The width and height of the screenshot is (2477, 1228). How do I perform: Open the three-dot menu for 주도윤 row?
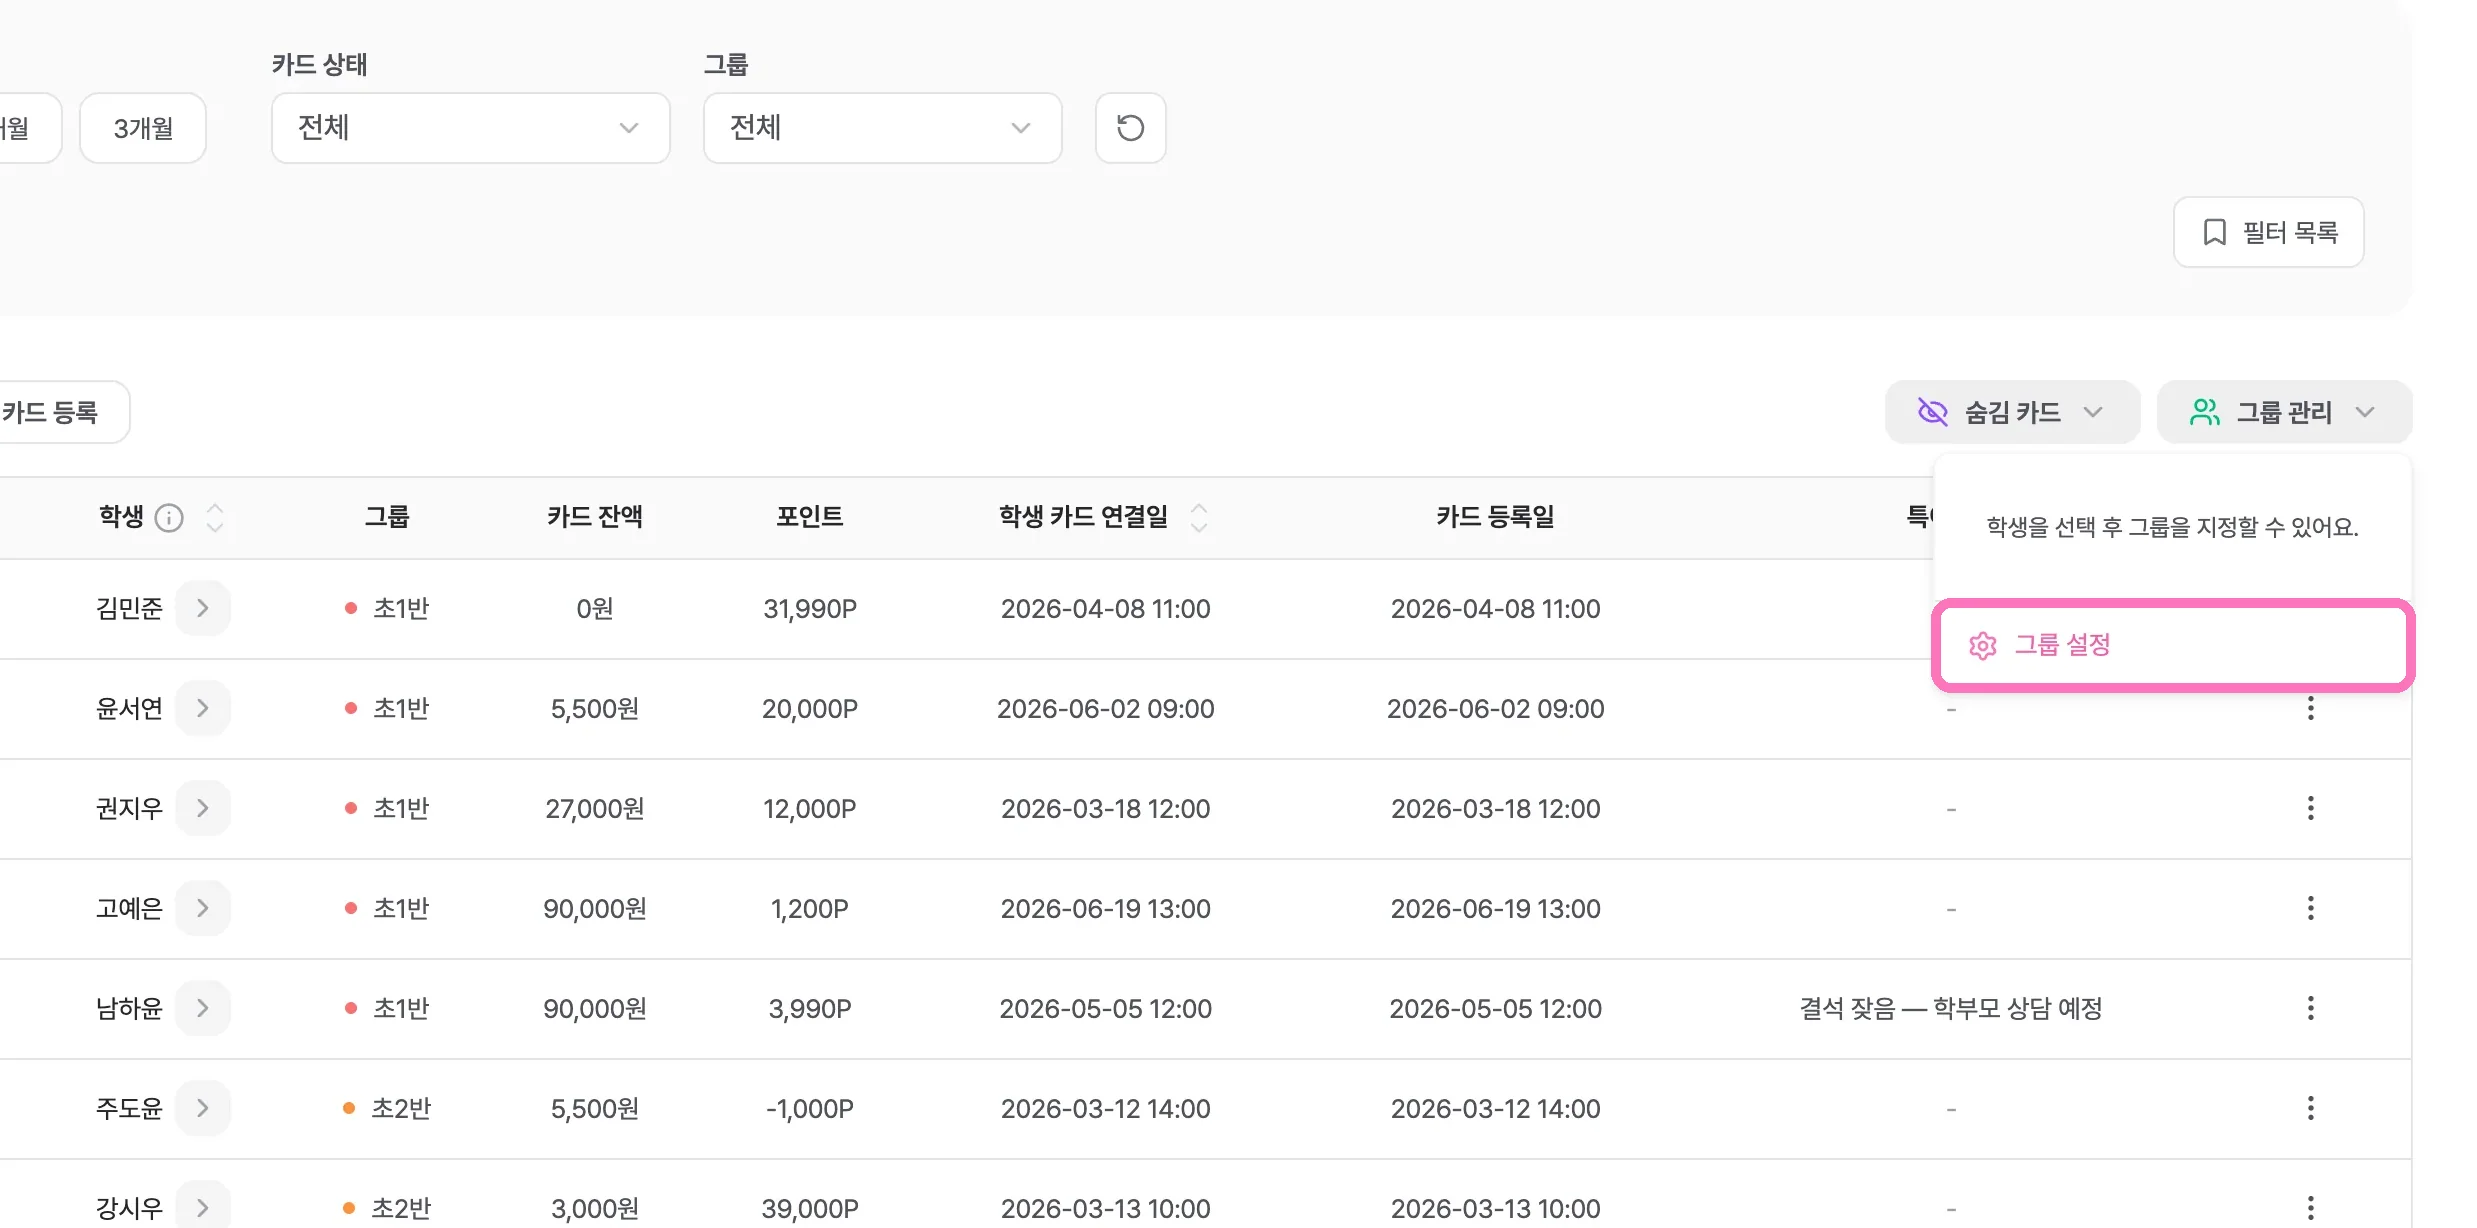[x=2310, y=1108]
